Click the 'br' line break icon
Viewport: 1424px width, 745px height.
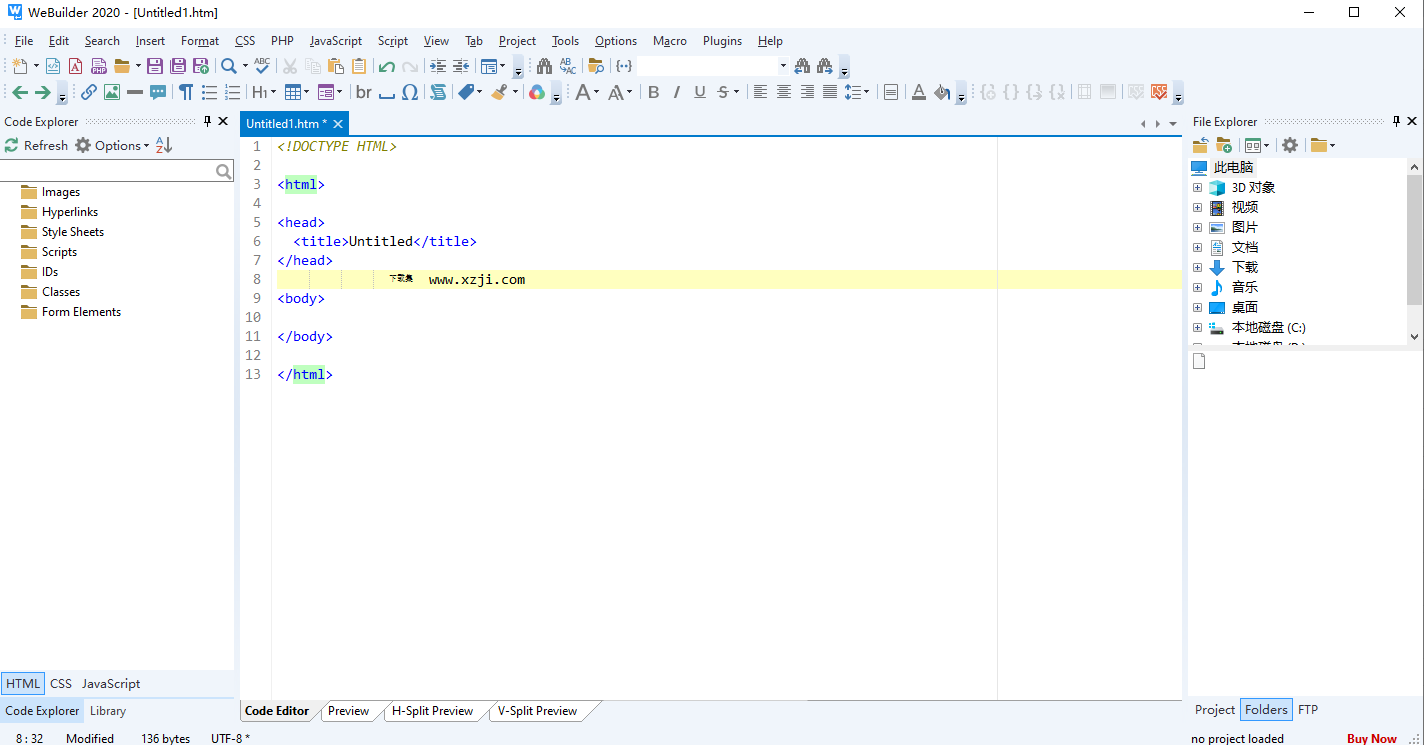pyautogui.click(x=364, y=92)
